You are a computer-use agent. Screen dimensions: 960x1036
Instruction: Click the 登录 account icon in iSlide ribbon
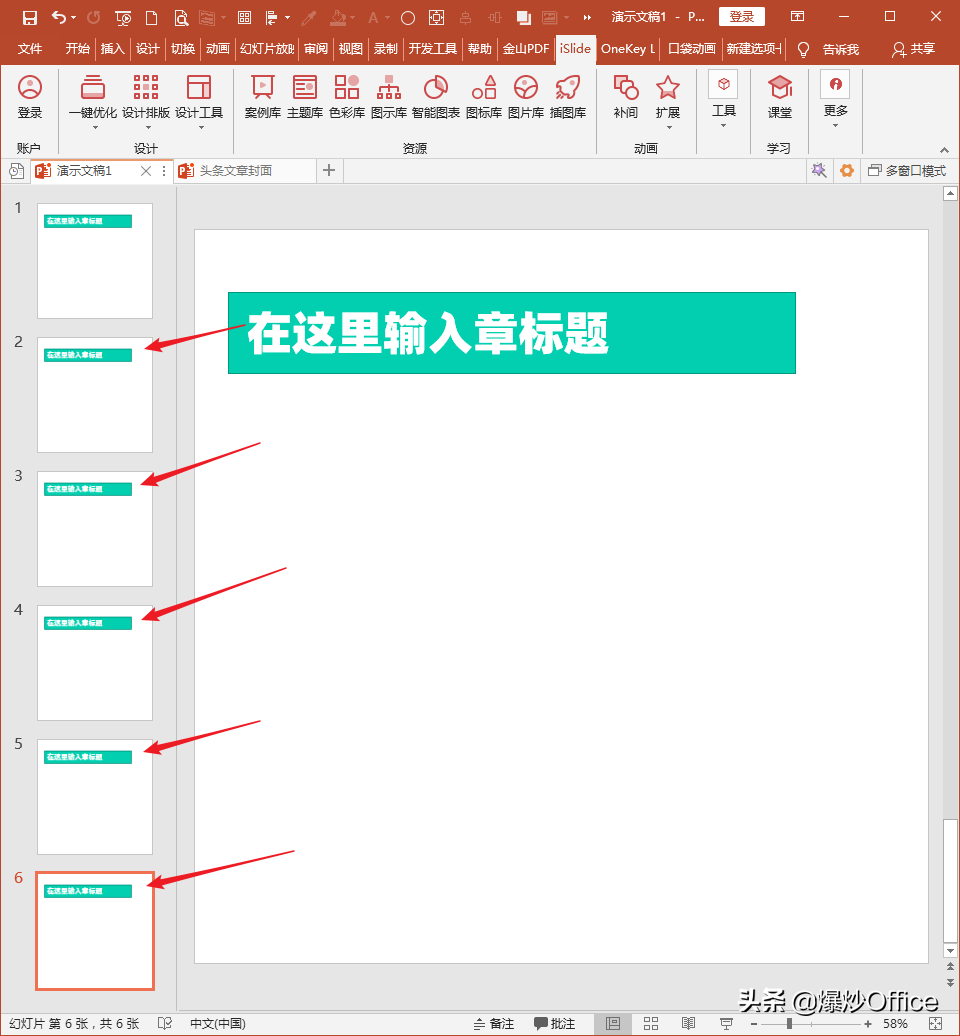click(x=30, y=96)
